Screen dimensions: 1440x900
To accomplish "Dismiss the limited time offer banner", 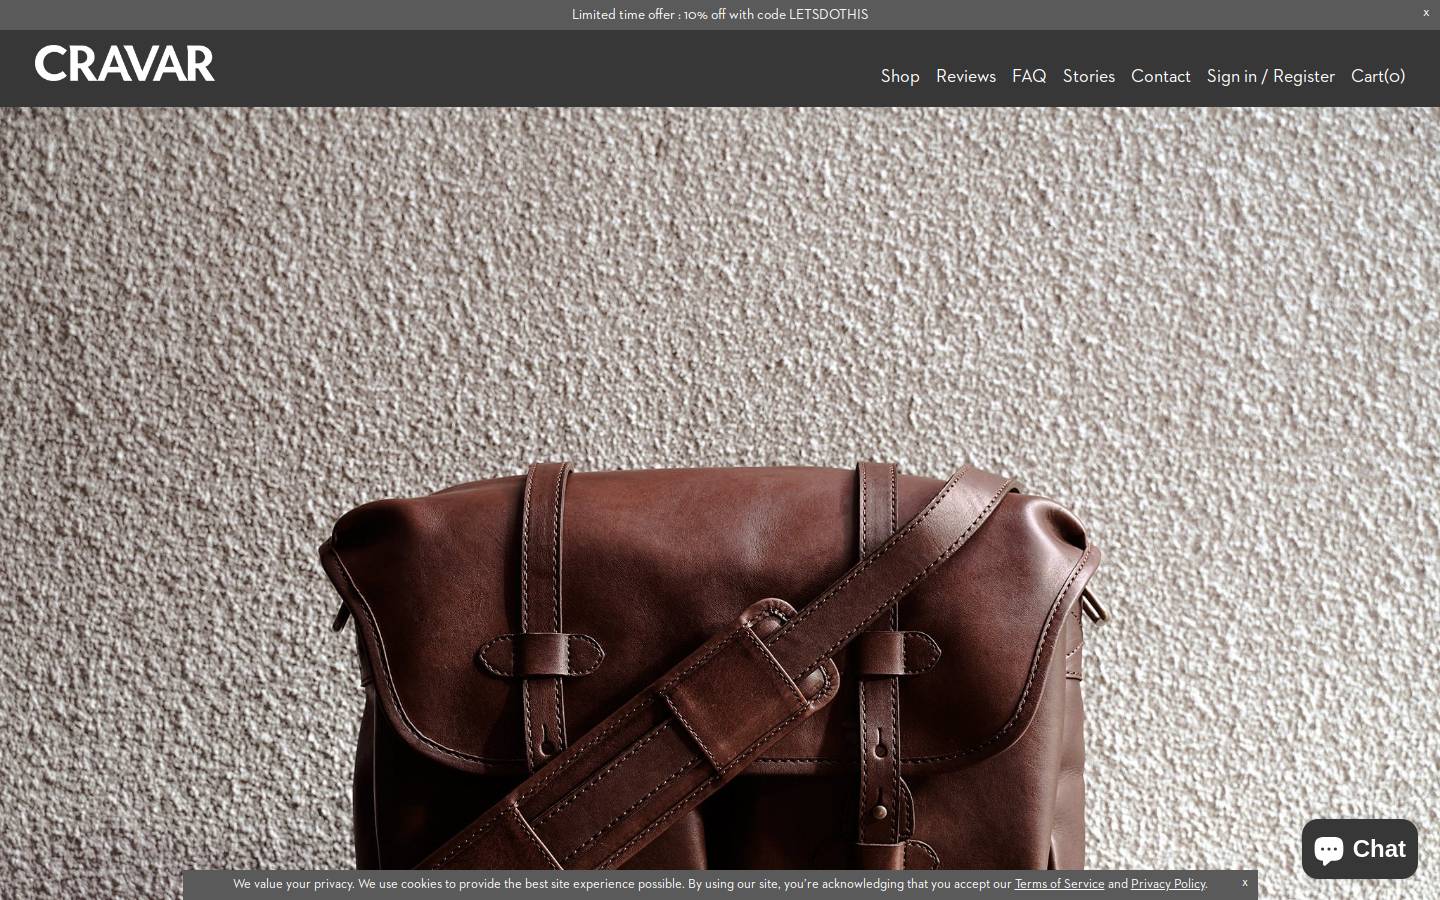I will [1426, 13].
